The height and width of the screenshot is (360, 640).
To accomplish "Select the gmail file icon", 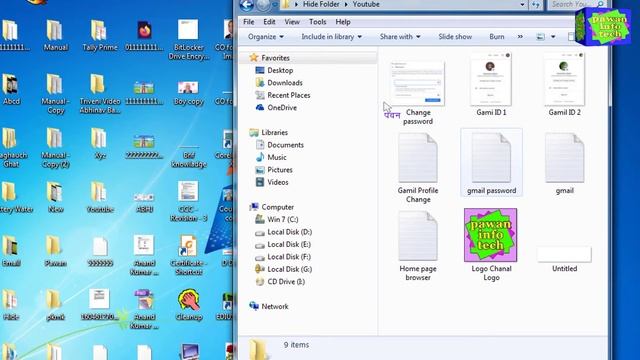I will 564,158.
